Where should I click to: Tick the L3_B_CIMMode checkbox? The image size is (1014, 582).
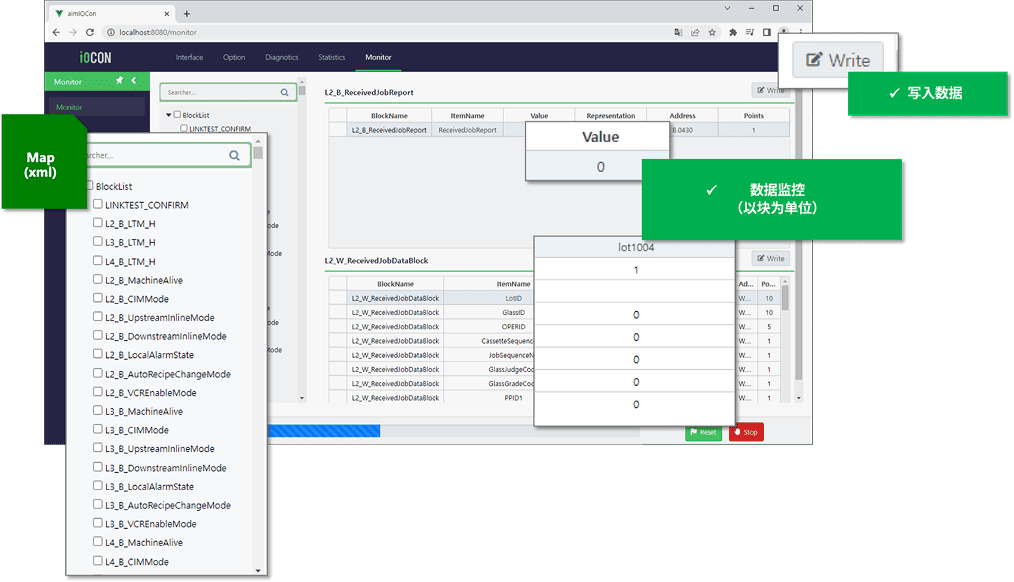pos(98,430)
